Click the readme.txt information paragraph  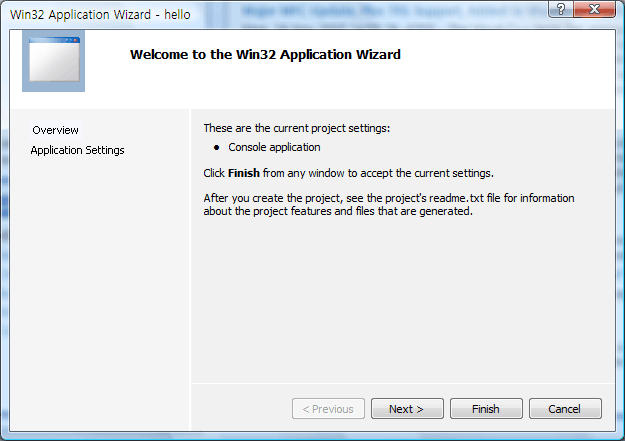click(388, 205)
